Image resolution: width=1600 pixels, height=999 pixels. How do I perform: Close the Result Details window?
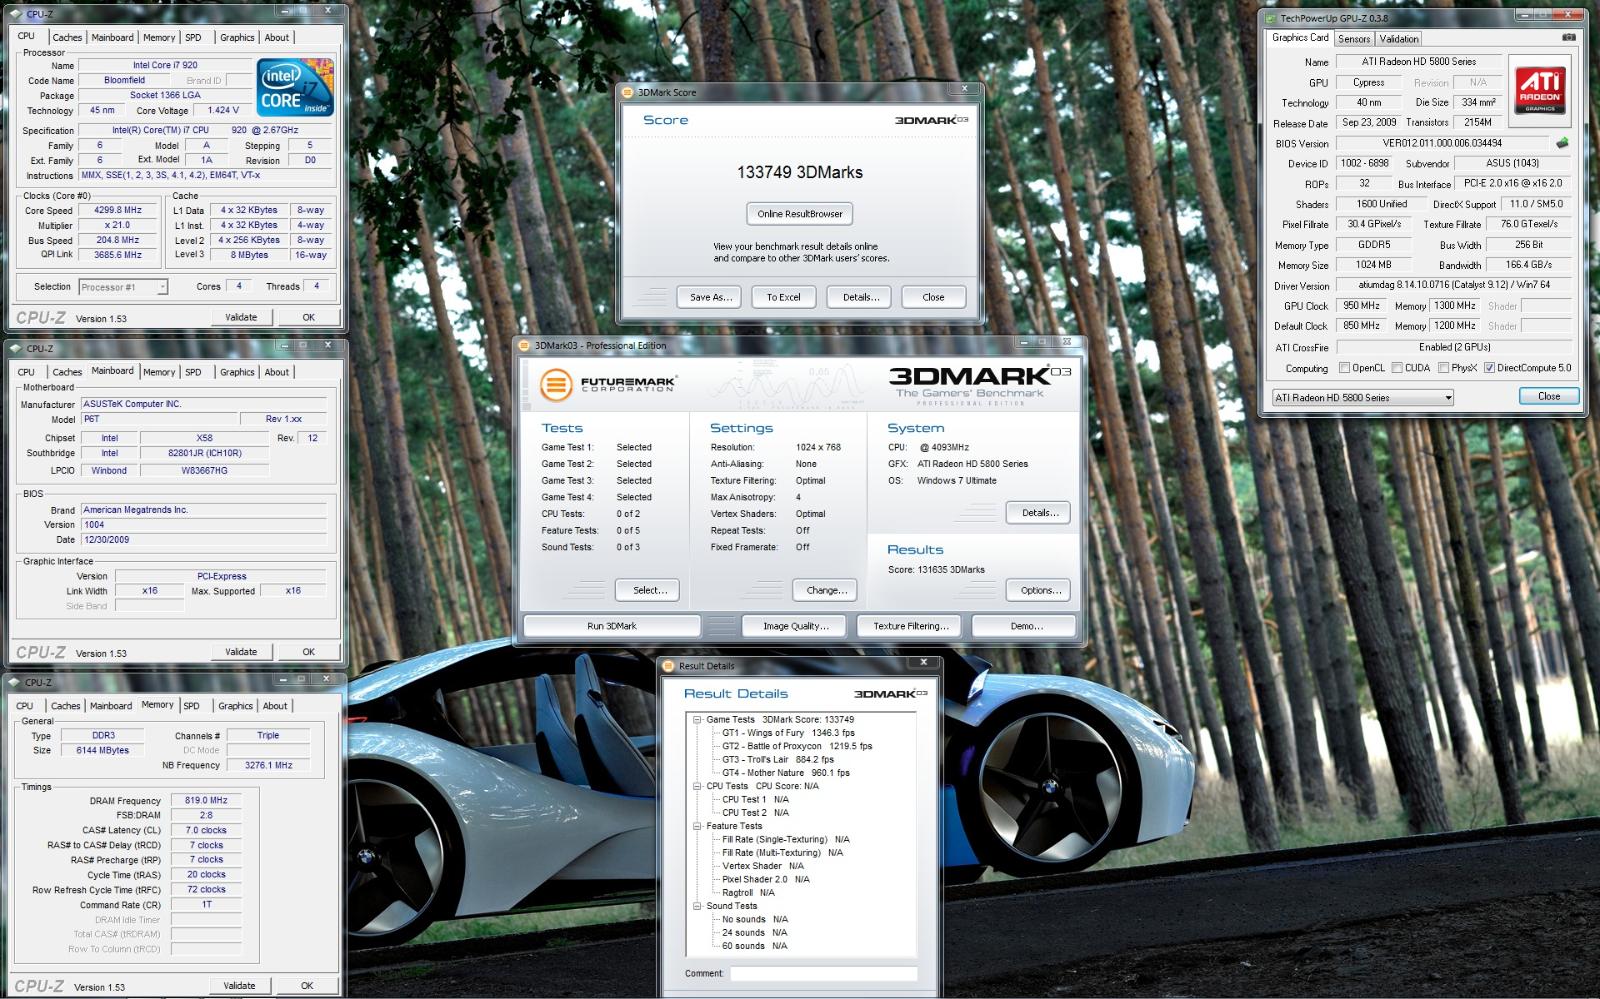coord(924,662)
